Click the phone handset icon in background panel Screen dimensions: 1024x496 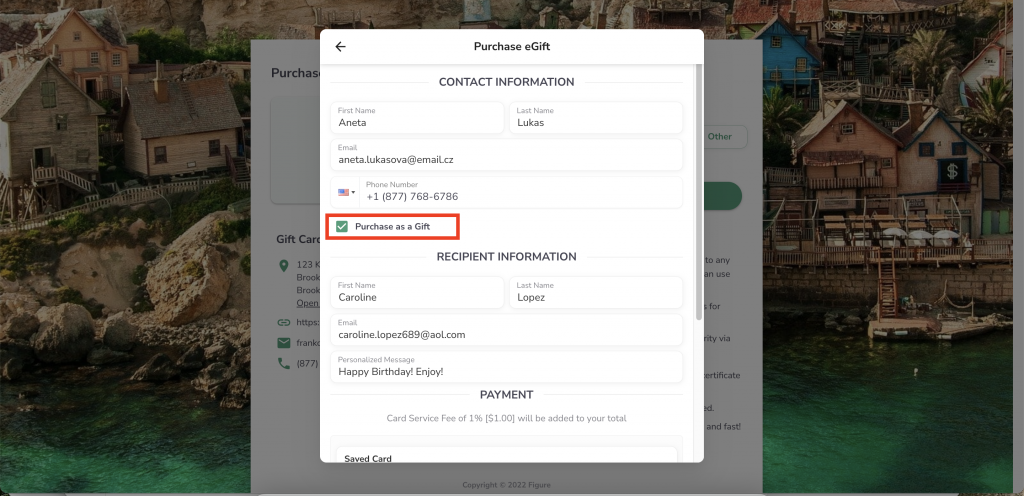coord(283,364)
